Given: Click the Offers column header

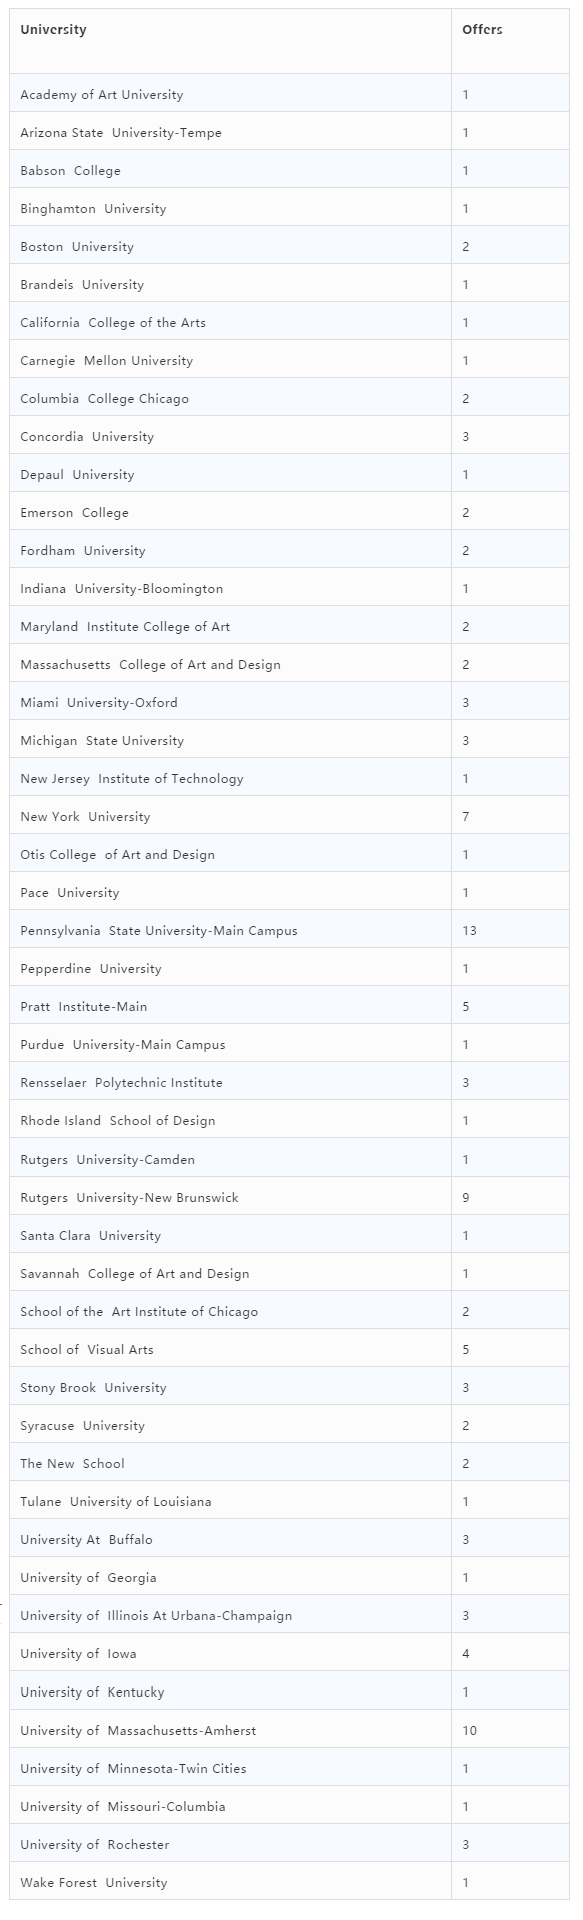Looking at the screenshot, I should (x=482, y=30).
